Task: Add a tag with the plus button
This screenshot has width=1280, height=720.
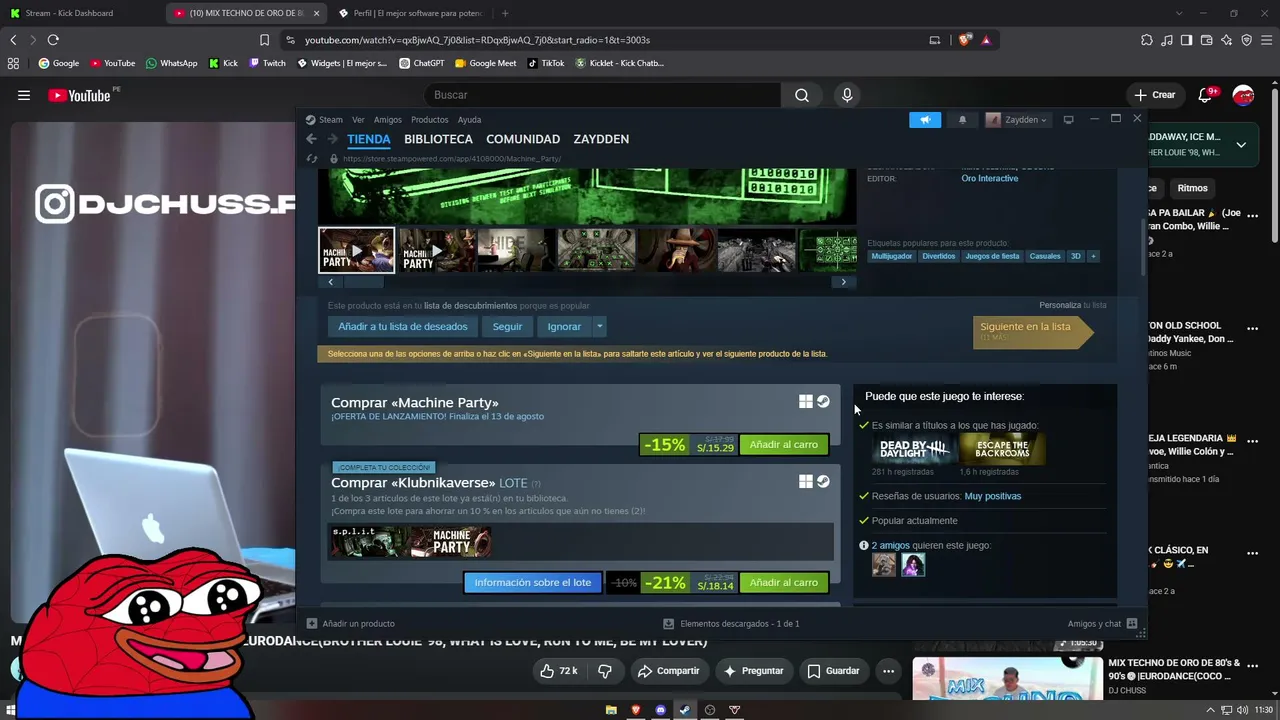Action: pos(1093,256)
